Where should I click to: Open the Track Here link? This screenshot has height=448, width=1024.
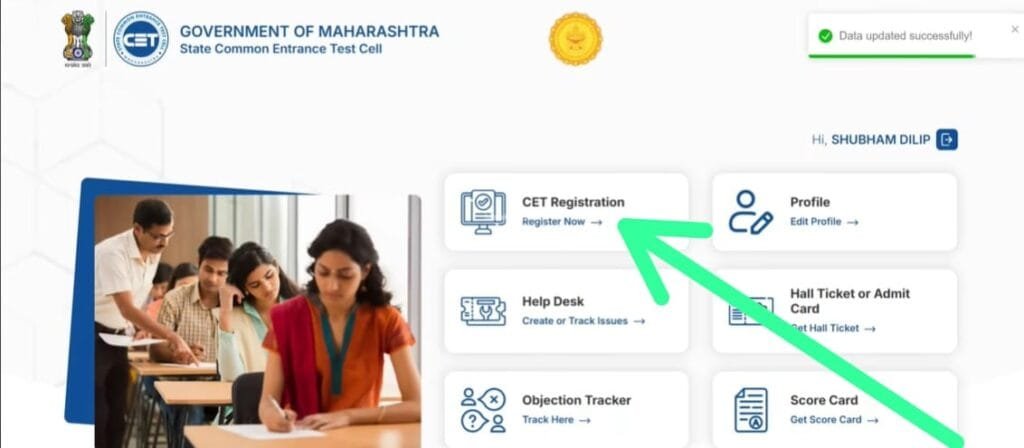(556, 420)
